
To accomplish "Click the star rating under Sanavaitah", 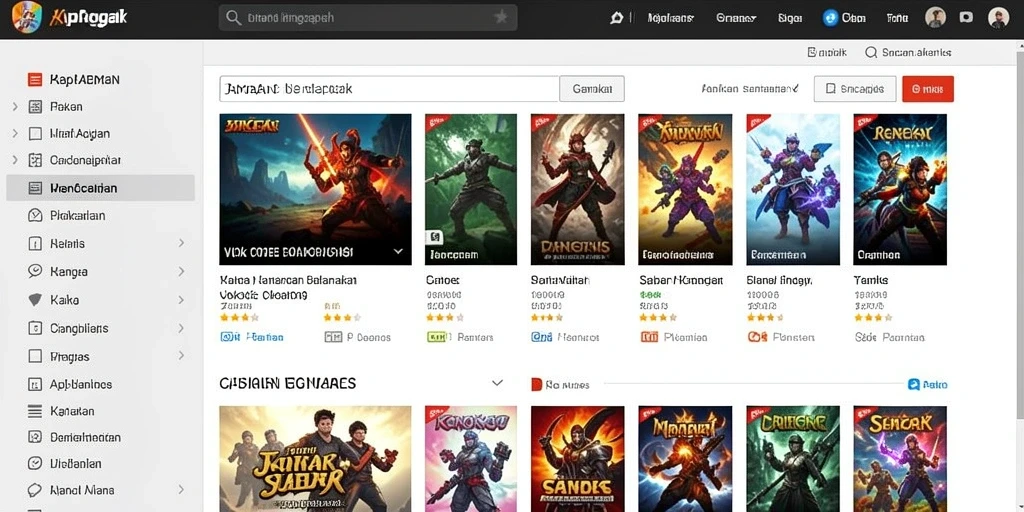I will (x=547, y=317).
